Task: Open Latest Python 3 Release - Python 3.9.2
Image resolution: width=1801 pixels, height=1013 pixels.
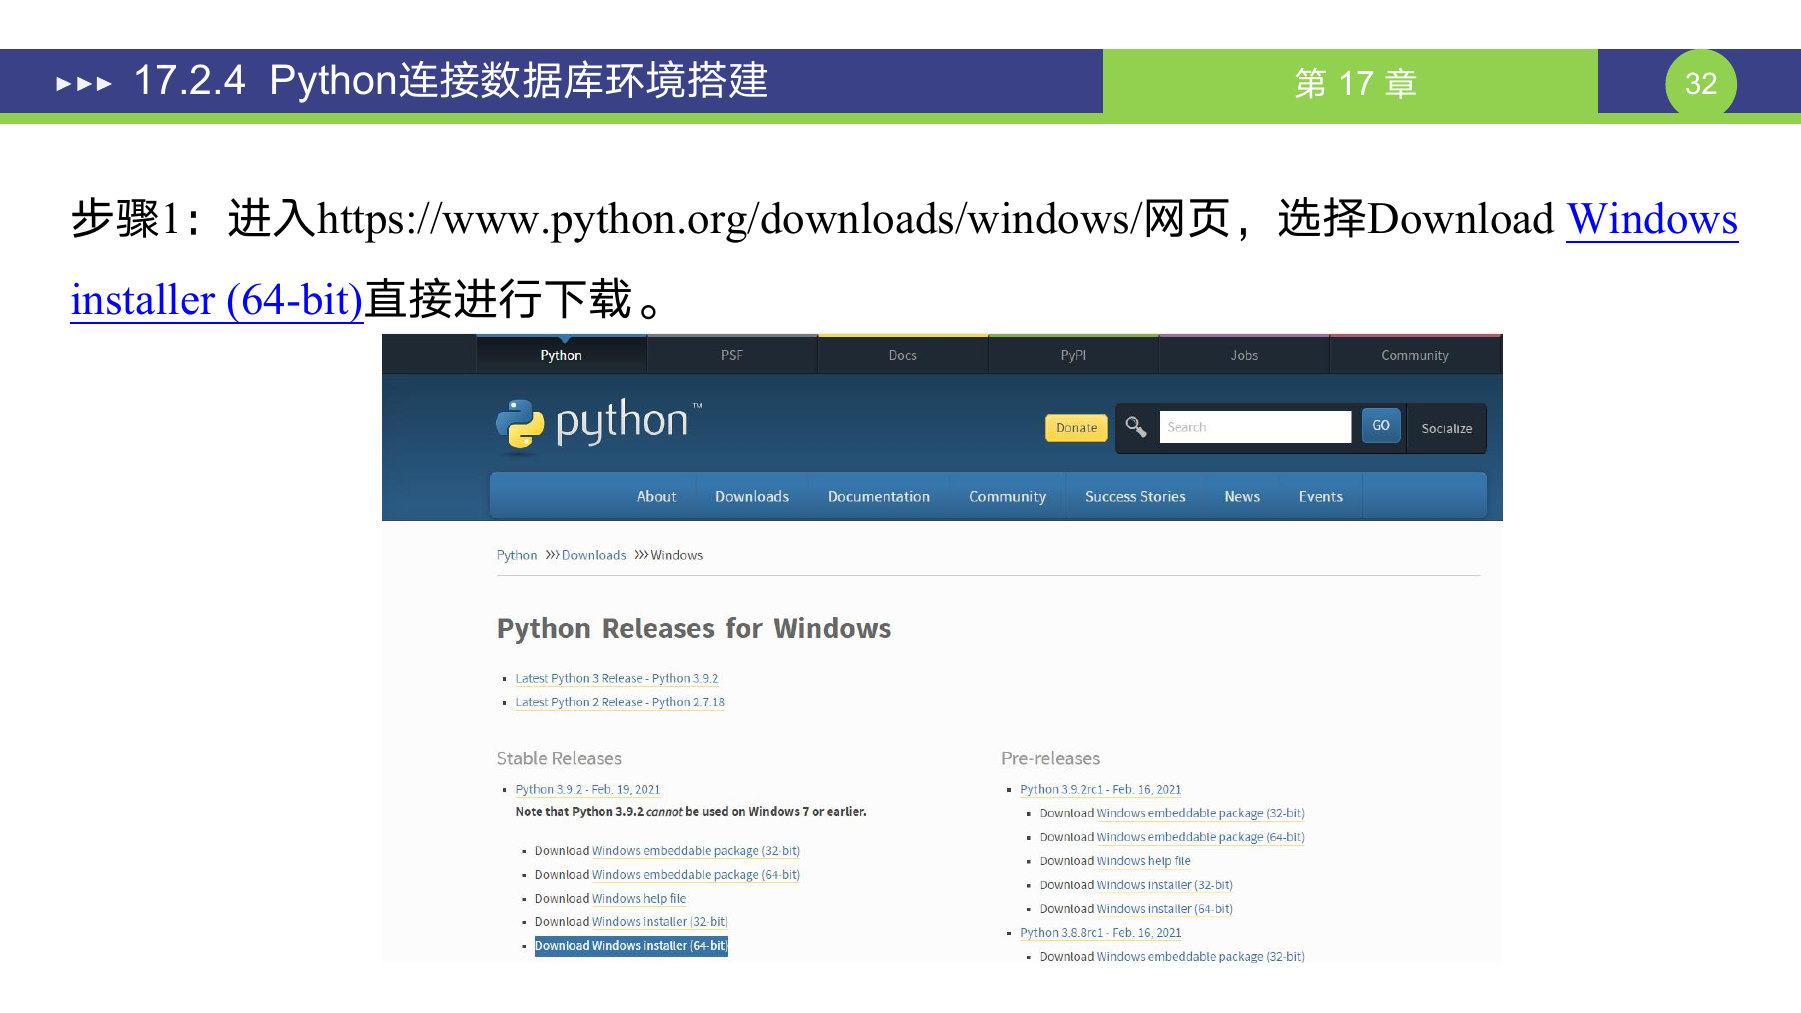Action: point(616,678)
